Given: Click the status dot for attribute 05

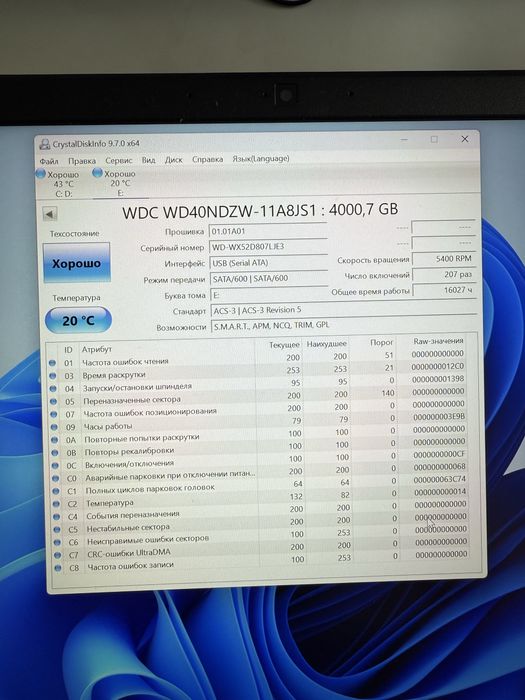Looking at the screenshot, I should (x=54, y=401).
